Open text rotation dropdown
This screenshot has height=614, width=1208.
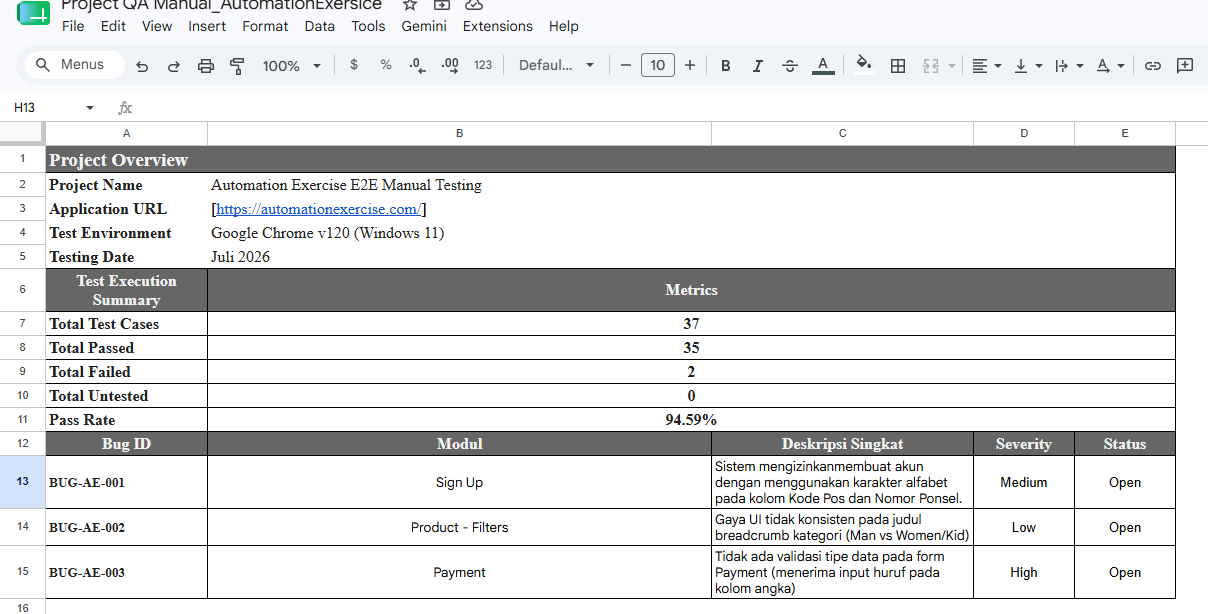pos(1110,66)
